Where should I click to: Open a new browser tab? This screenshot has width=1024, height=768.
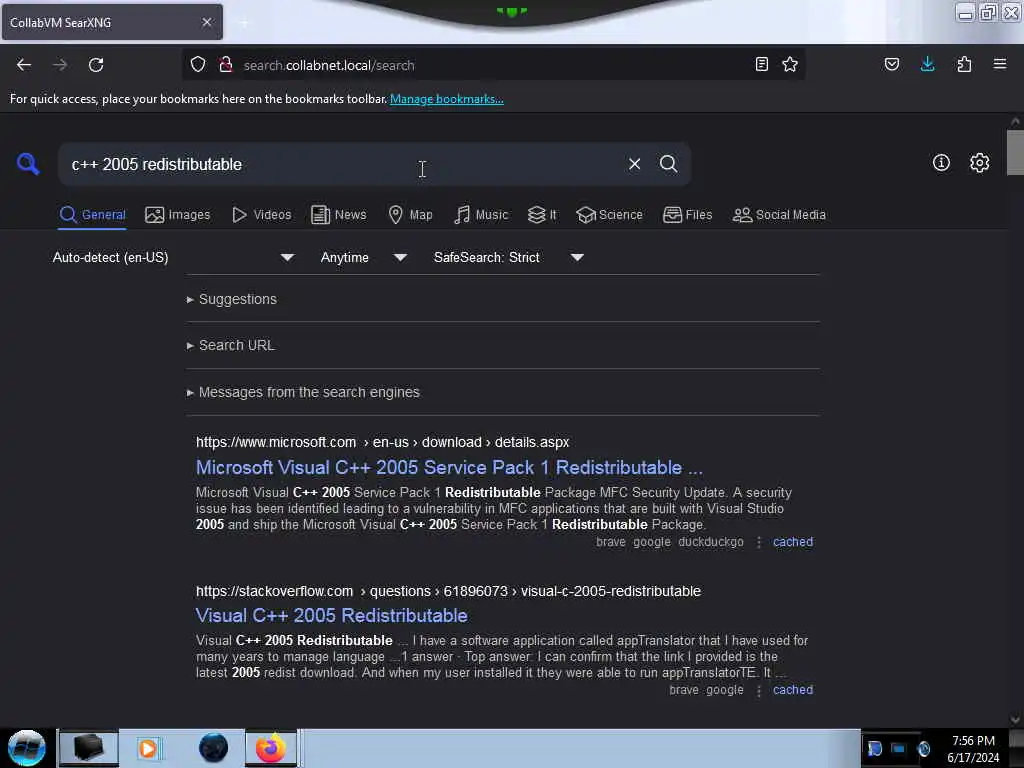[x=244, y=23]
